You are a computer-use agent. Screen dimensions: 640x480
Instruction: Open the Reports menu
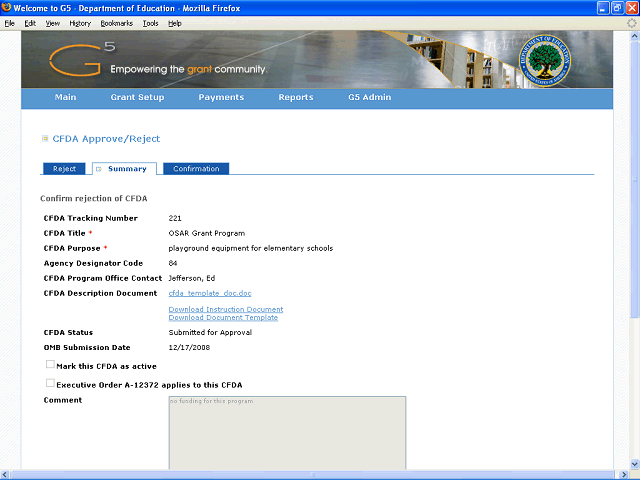click(296, 98)
